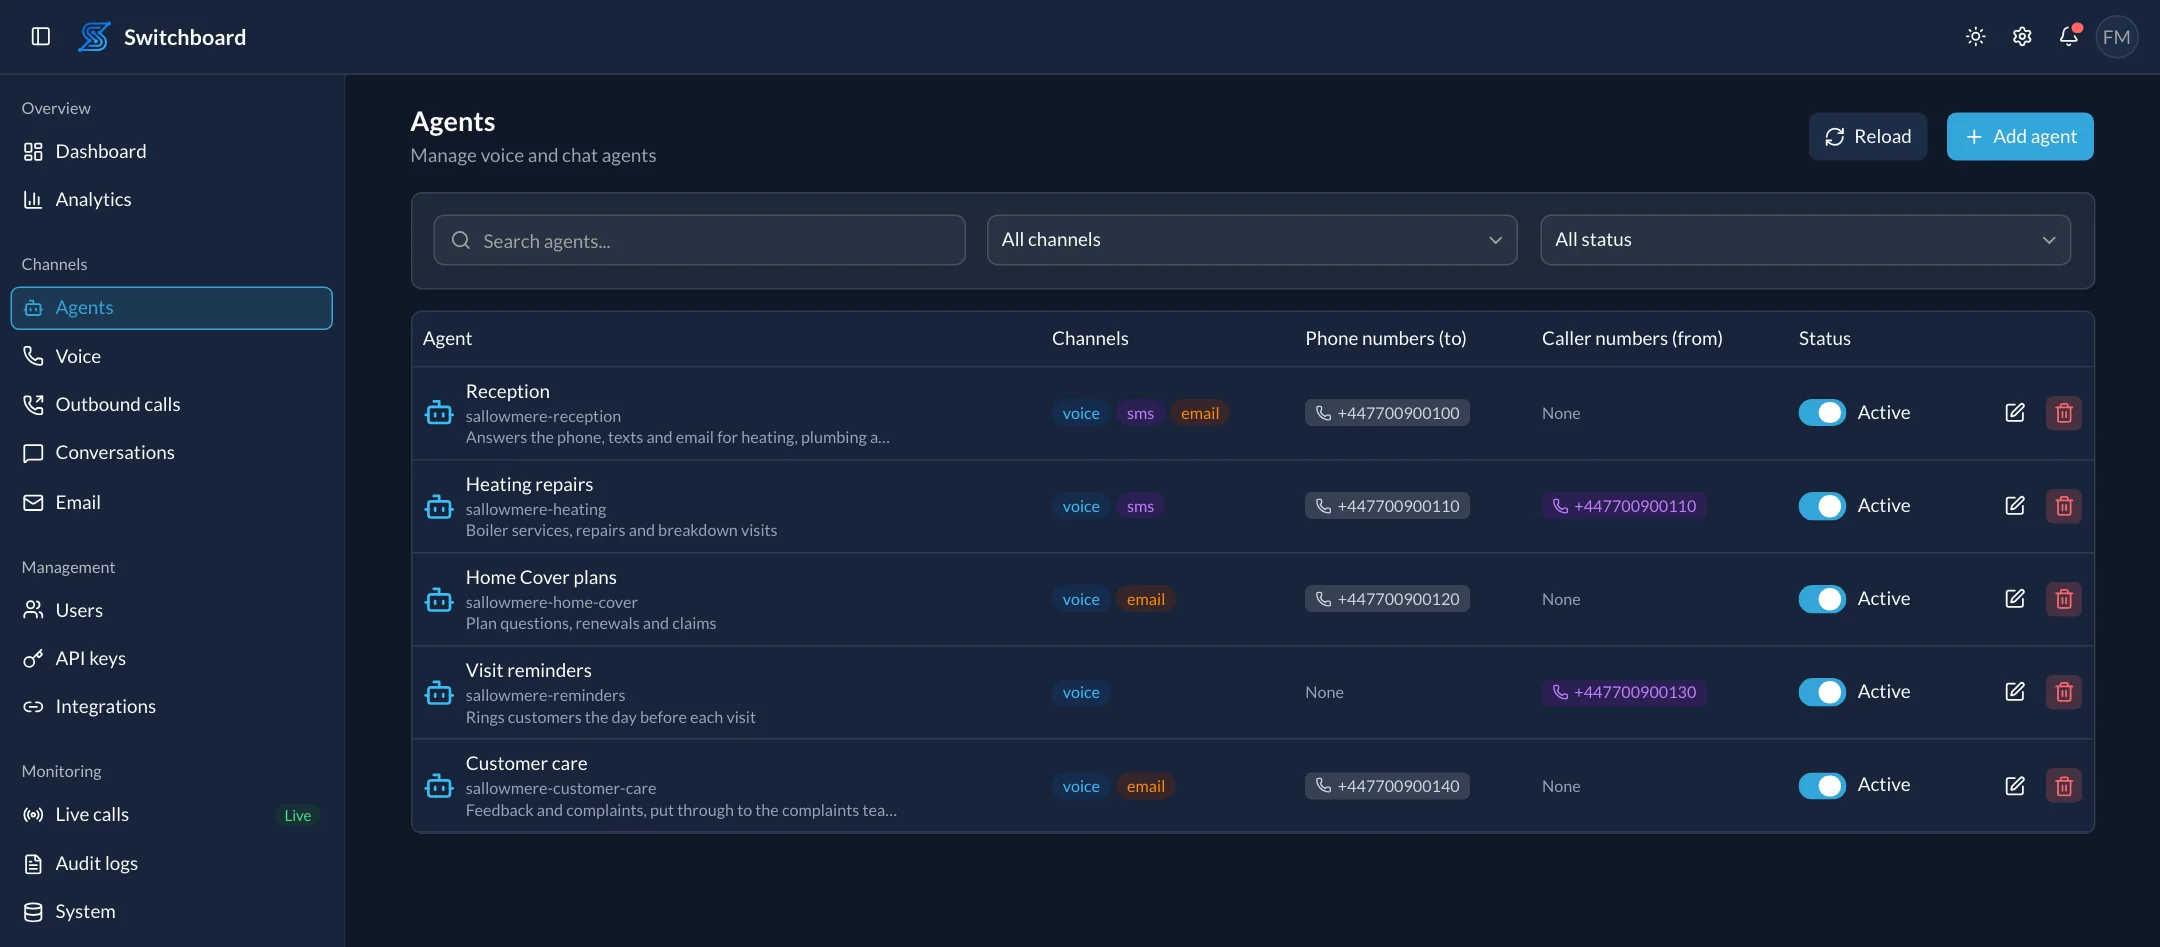
Task: Open the All status filter dropdown
Action: pyautogui.click(x=1805, y=240)
